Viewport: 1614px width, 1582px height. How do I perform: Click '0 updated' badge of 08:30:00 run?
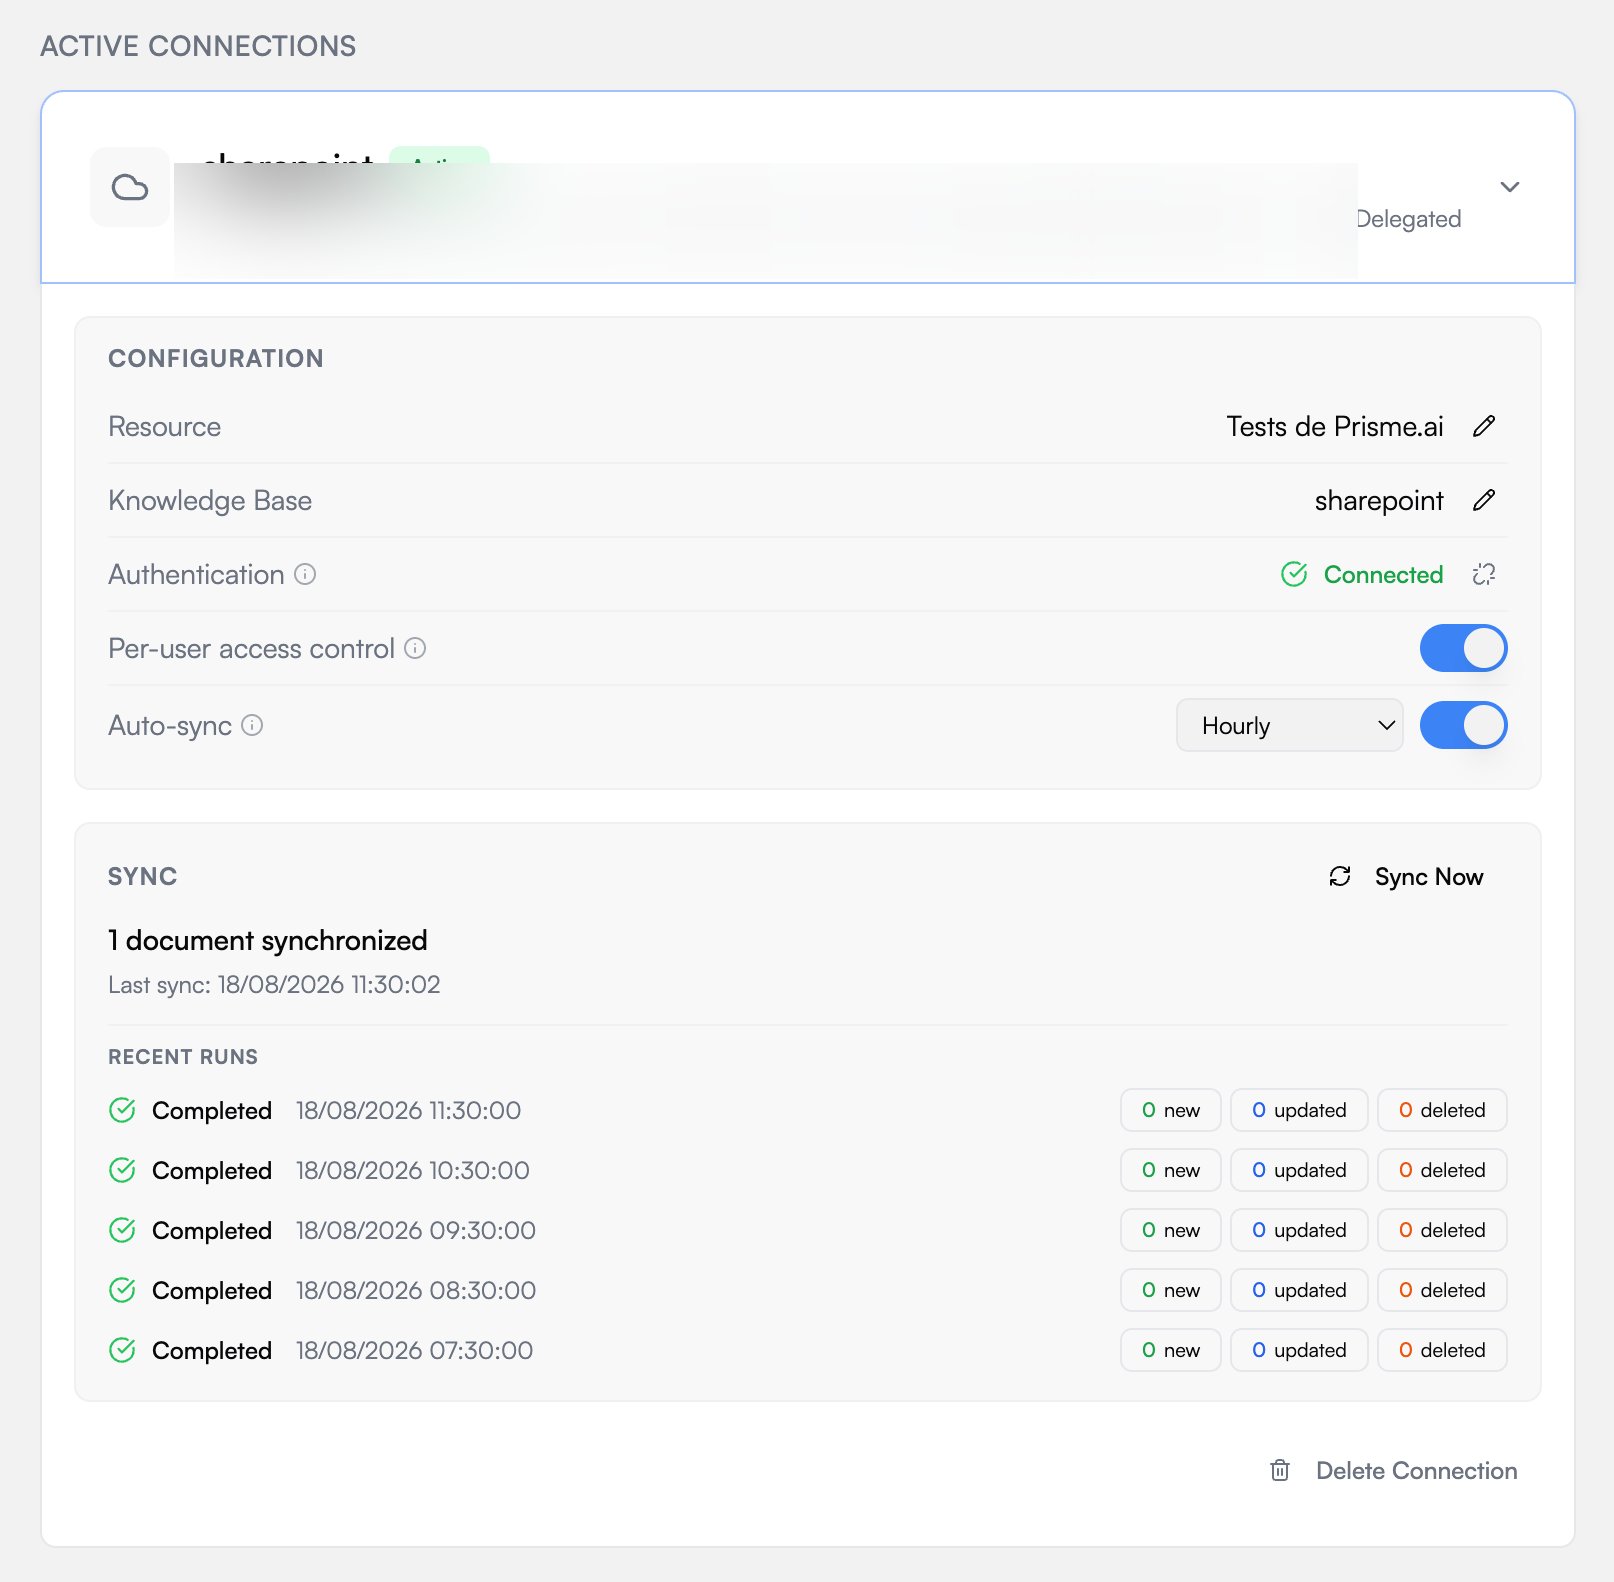point(1299,1290)
